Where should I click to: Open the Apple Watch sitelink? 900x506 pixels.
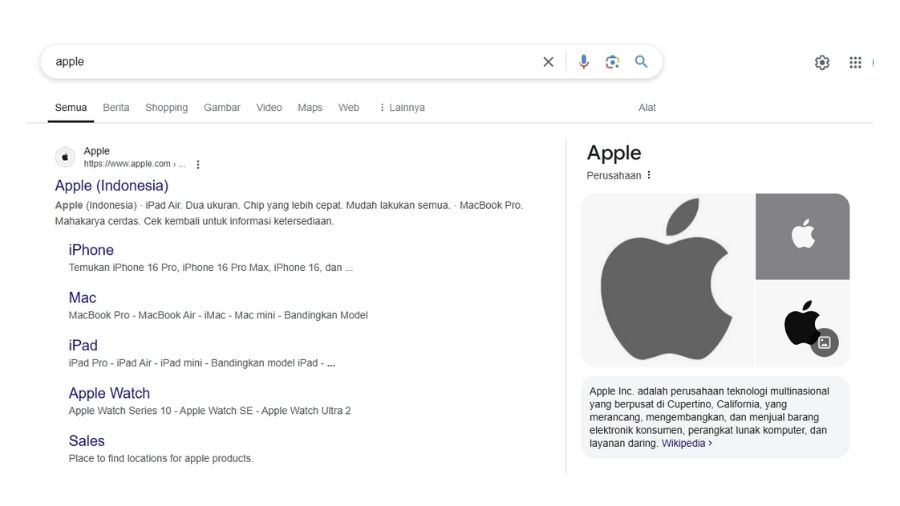click(x=109, y=393)
